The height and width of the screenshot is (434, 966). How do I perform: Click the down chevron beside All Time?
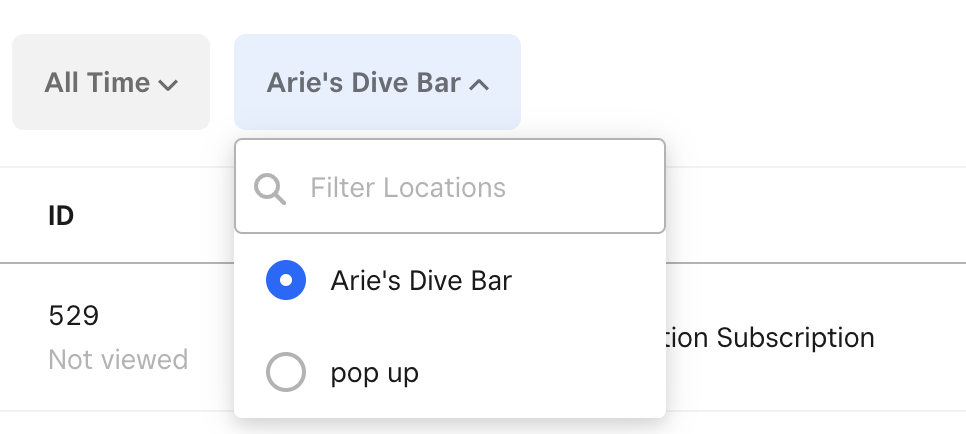point(168,85)
